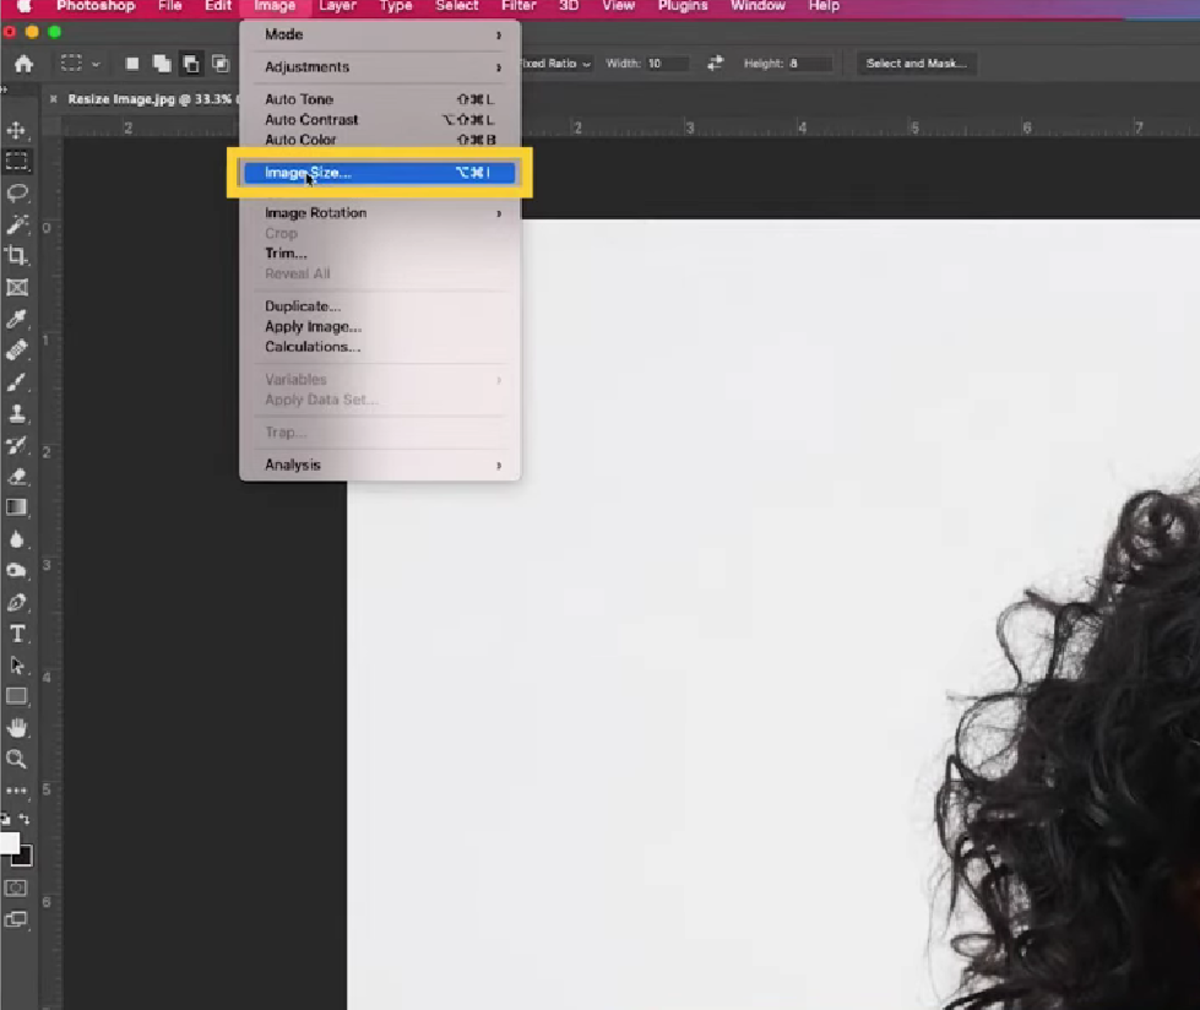Enable Subtract from selection mode

point(191,63)
